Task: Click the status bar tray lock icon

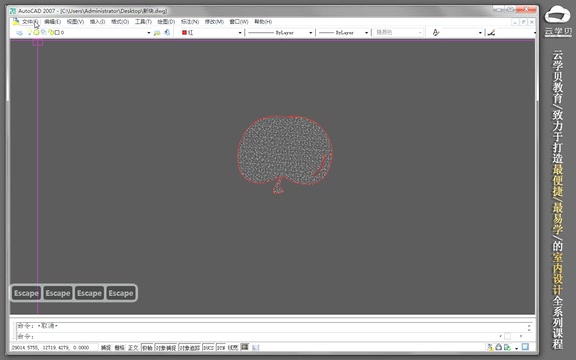Action: pos(498,347)
